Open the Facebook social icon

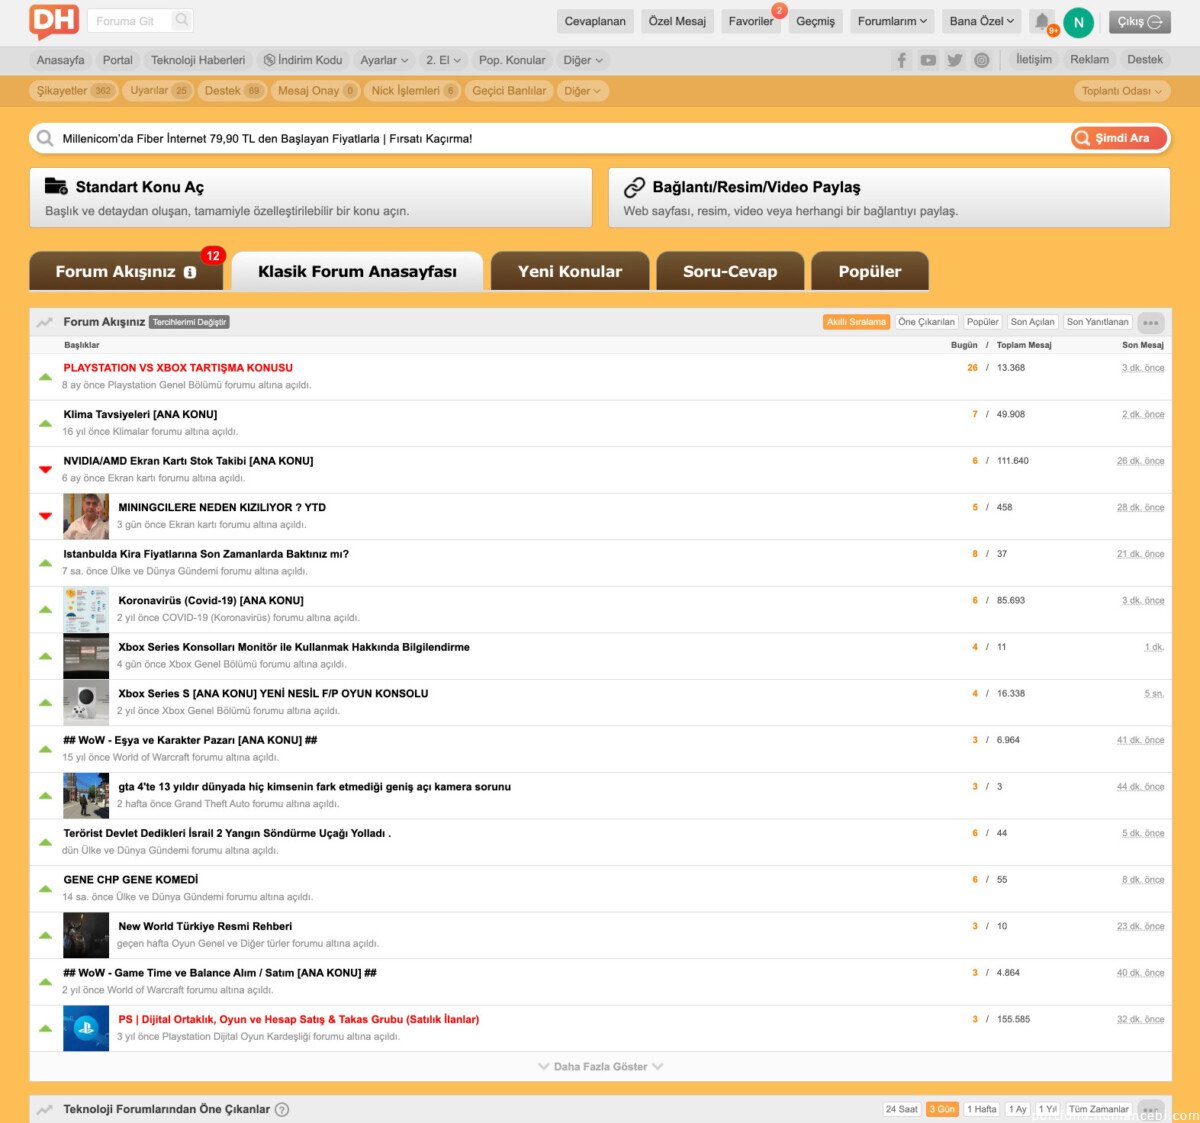click(x=902, y=60)
